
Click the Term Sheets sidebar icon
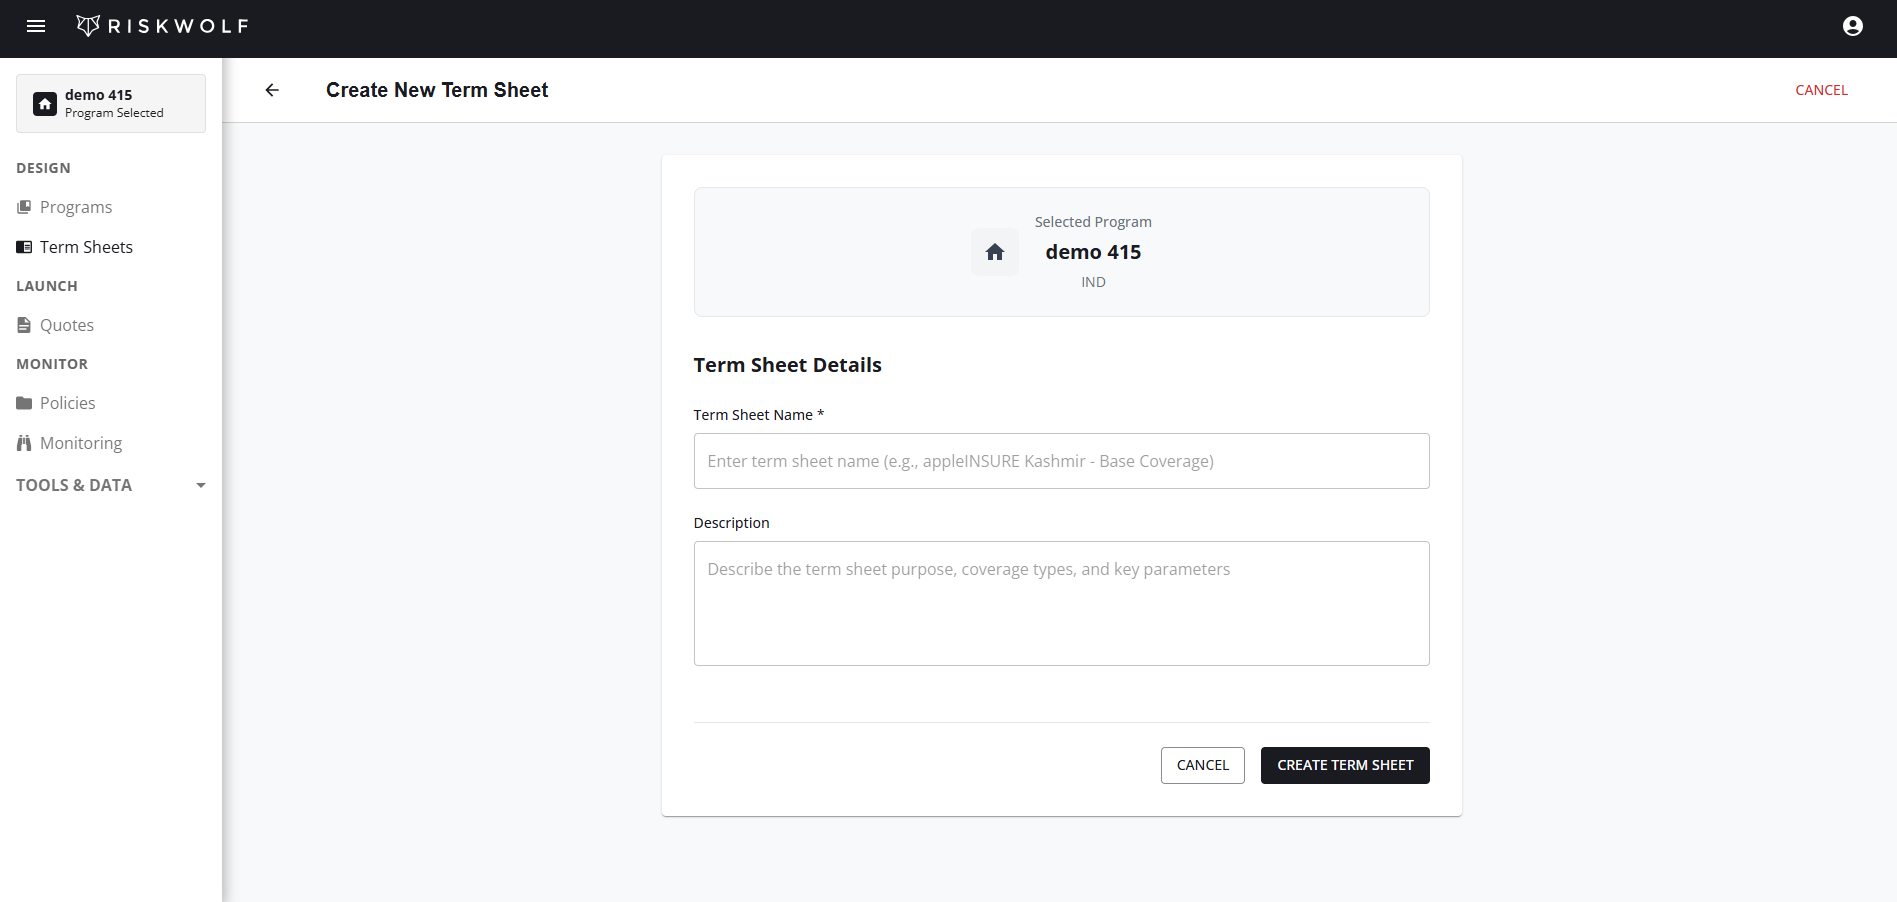[23, 247]
